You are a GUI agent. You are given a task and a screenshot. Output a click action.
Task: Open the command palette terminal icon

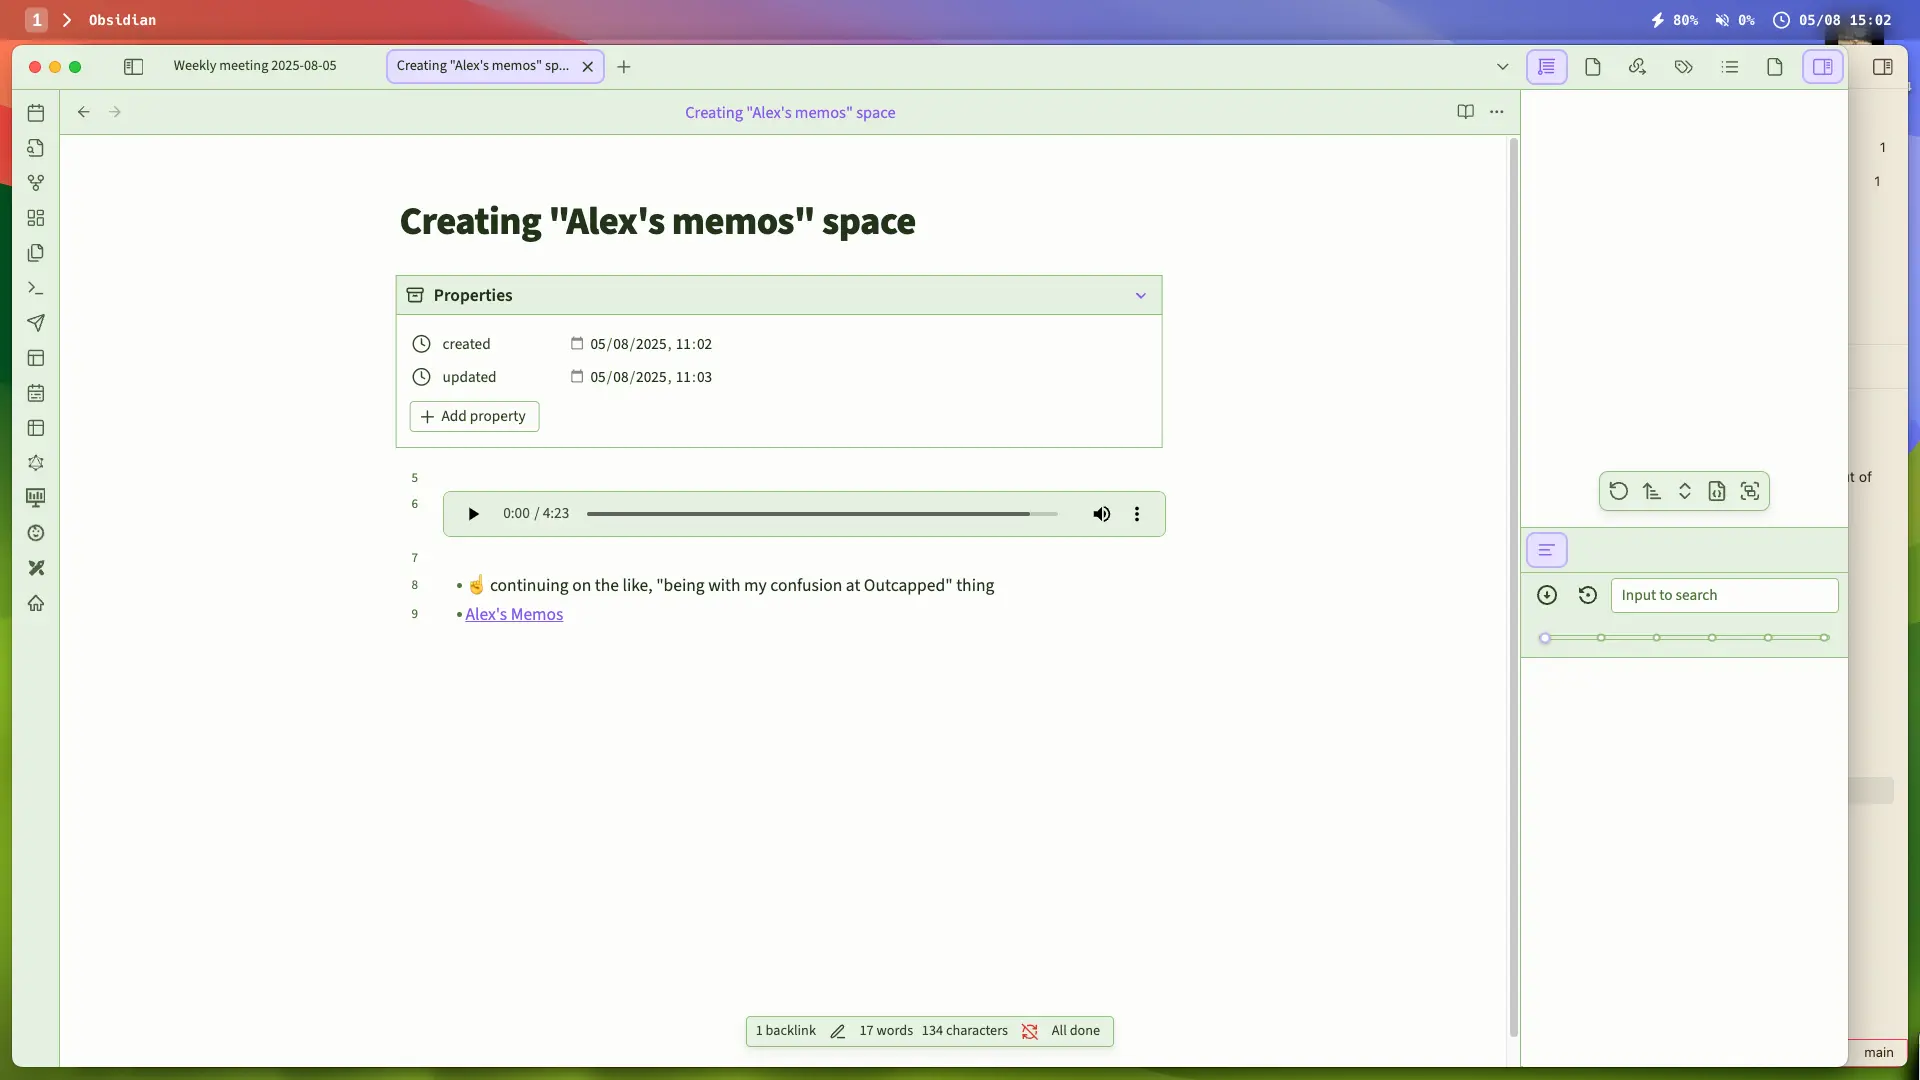tap(36, 288)
